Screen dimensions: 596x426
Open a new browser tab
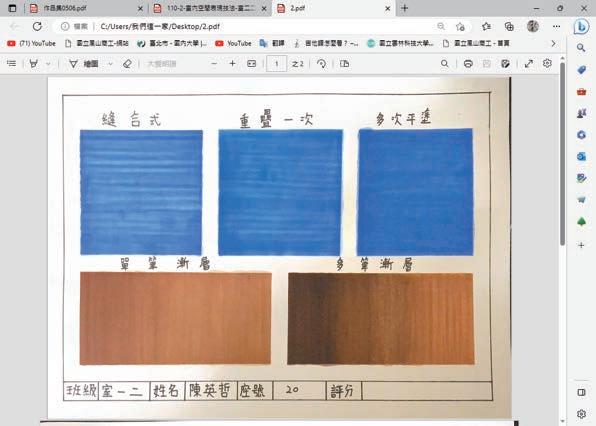tap(404, 8)
